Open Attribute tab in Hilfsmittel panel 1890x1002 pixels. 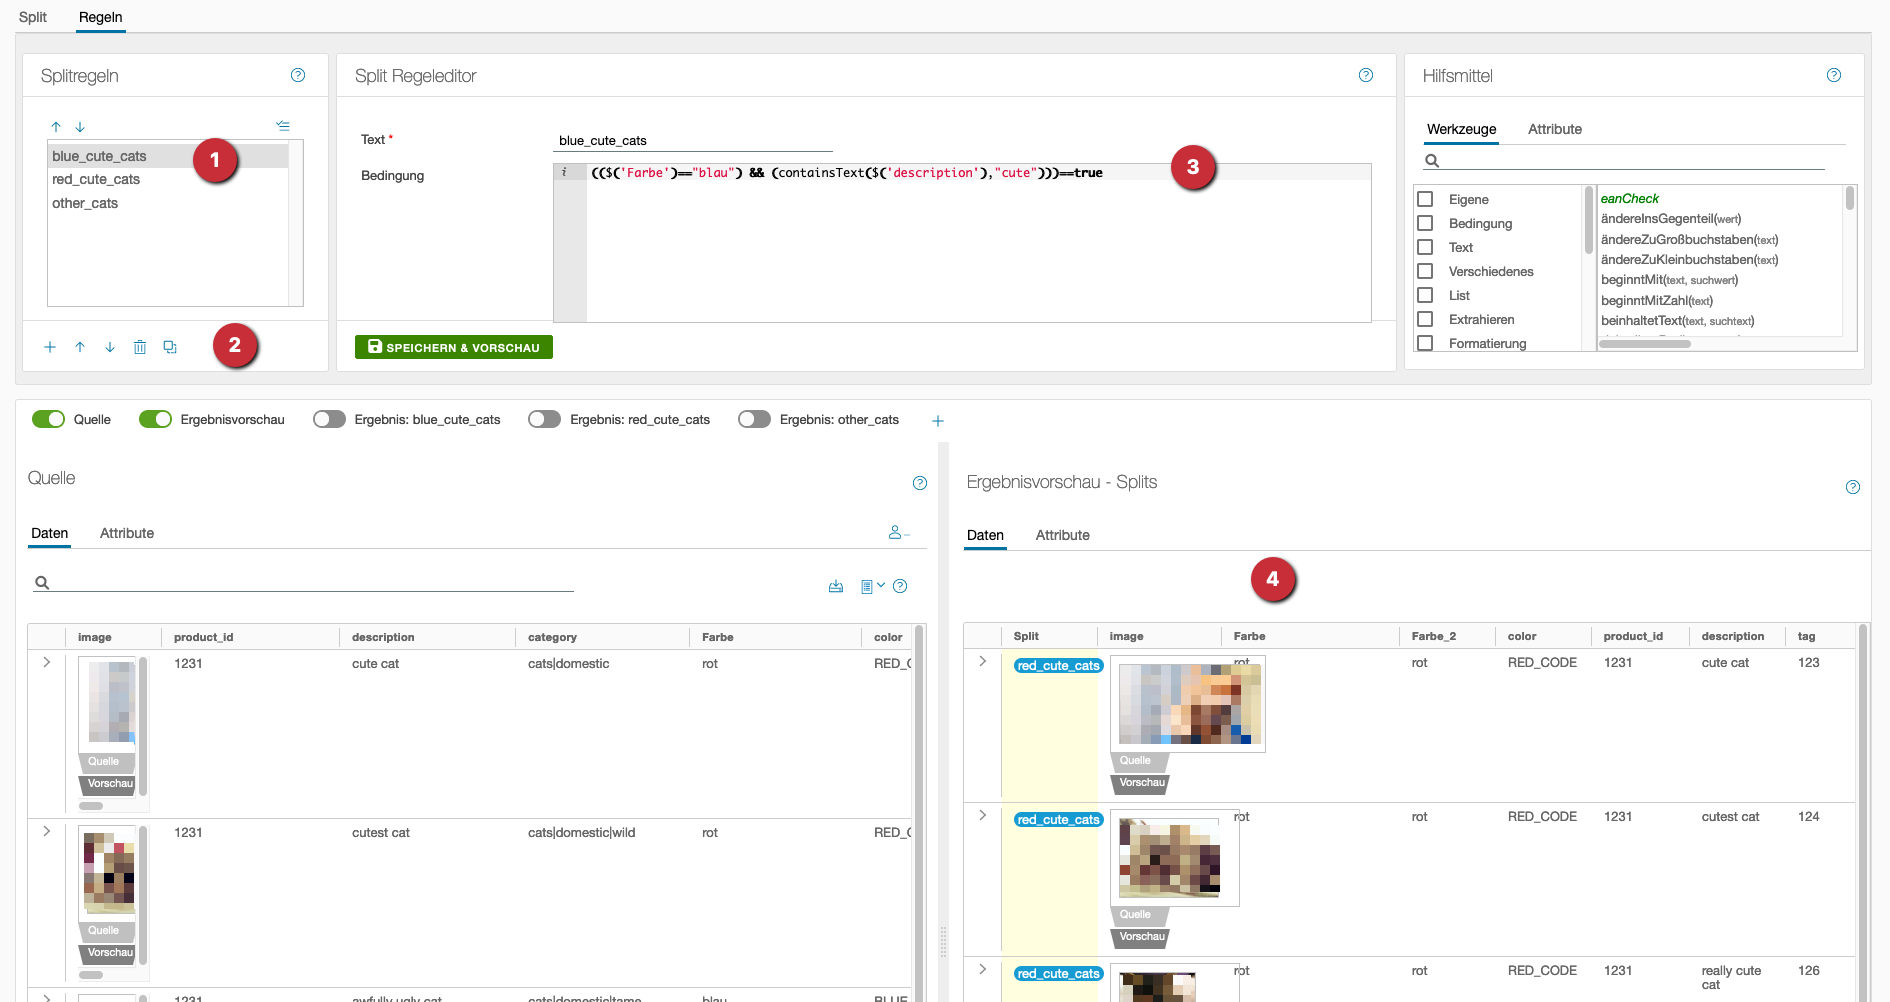coord(1554,129)
